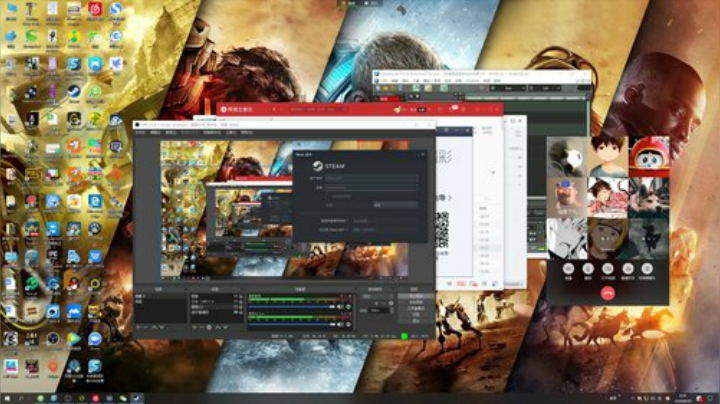The image size is (720, 404).
Task: Open source properties with the Sources gear icon
Action: 209,327
